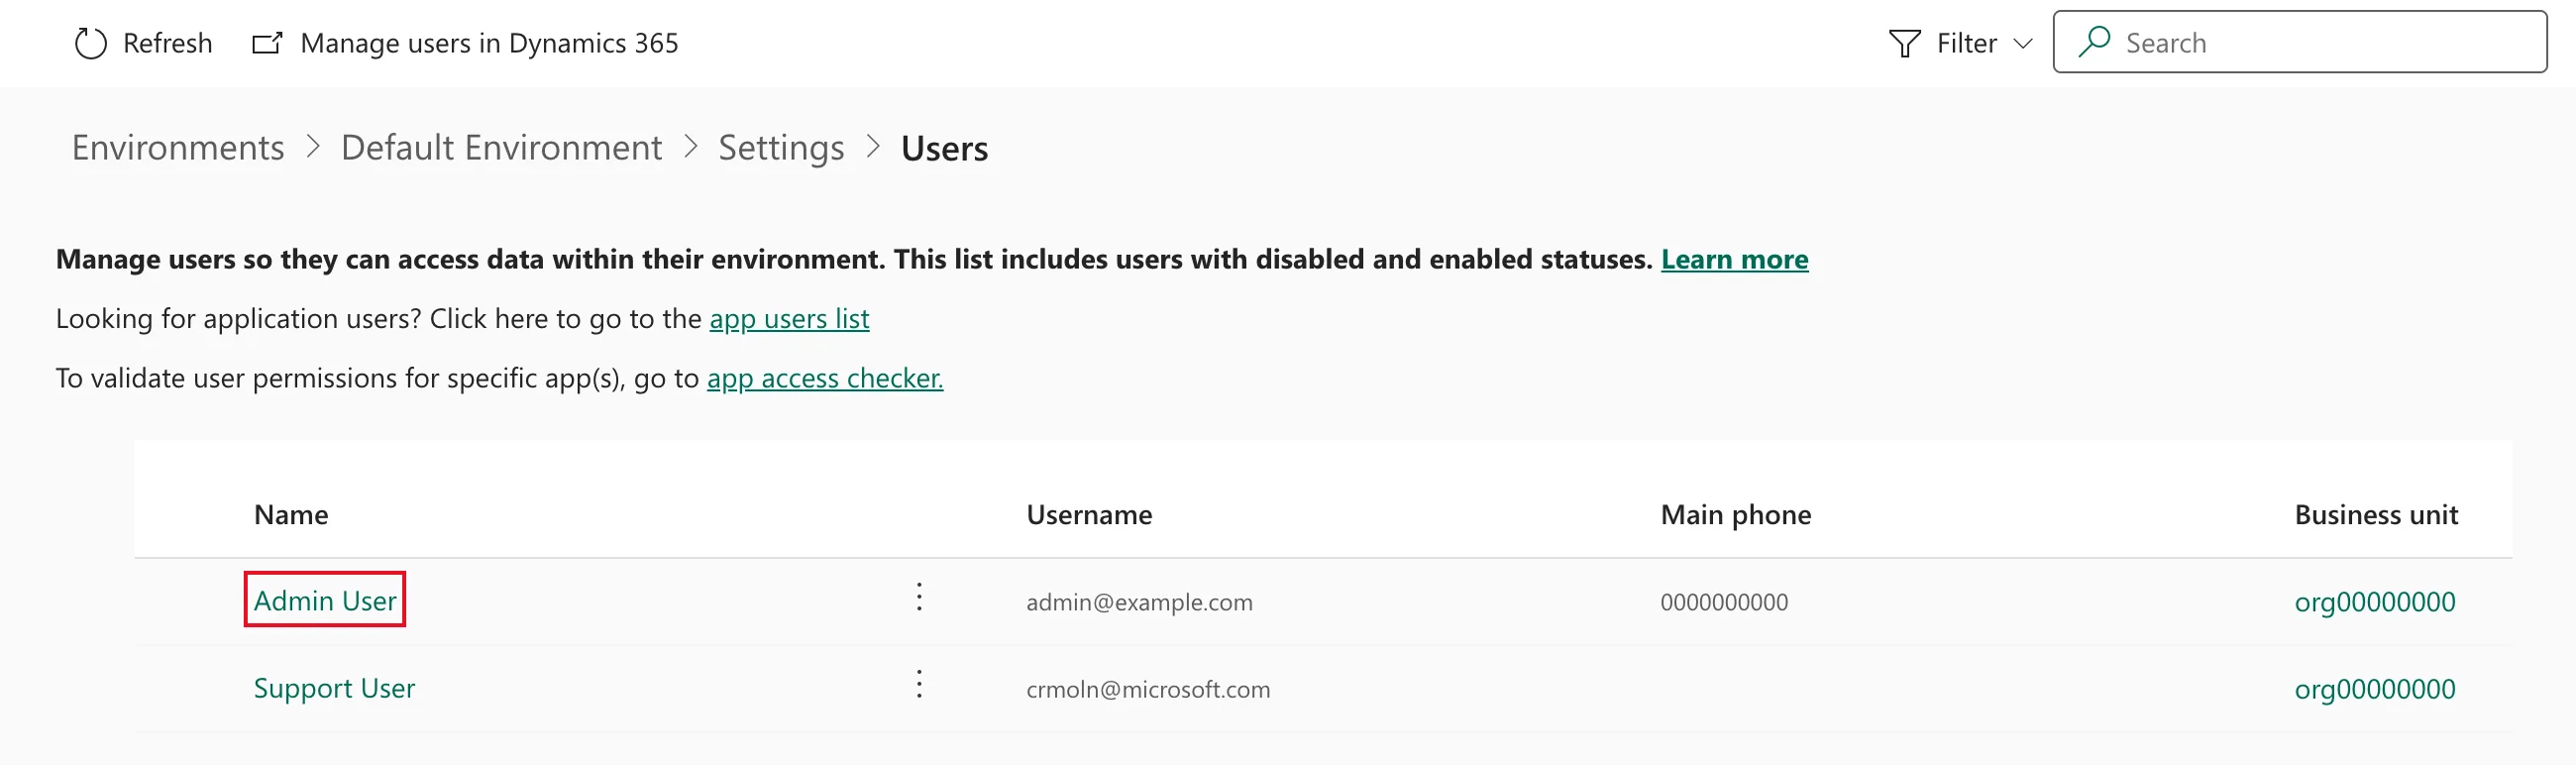Open Admin User's org00000000 business unit
Screen dimensions: 2576x765
2374,602
